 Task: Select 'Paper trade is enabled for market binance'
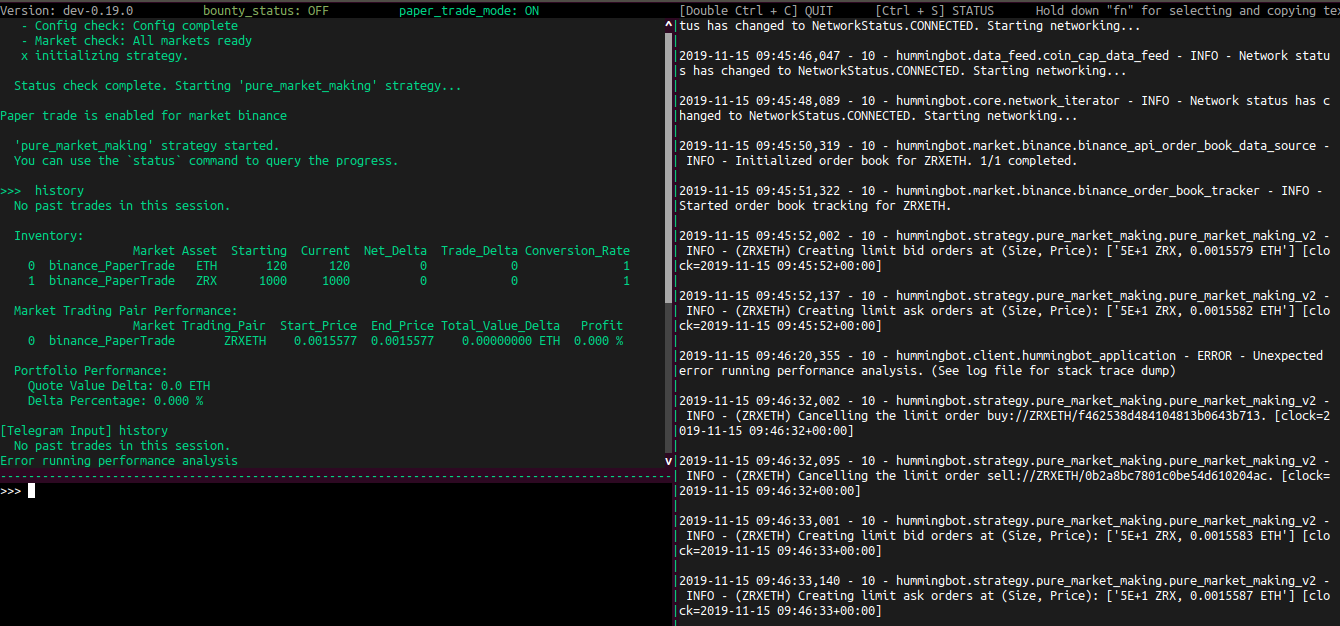(144, 116)
